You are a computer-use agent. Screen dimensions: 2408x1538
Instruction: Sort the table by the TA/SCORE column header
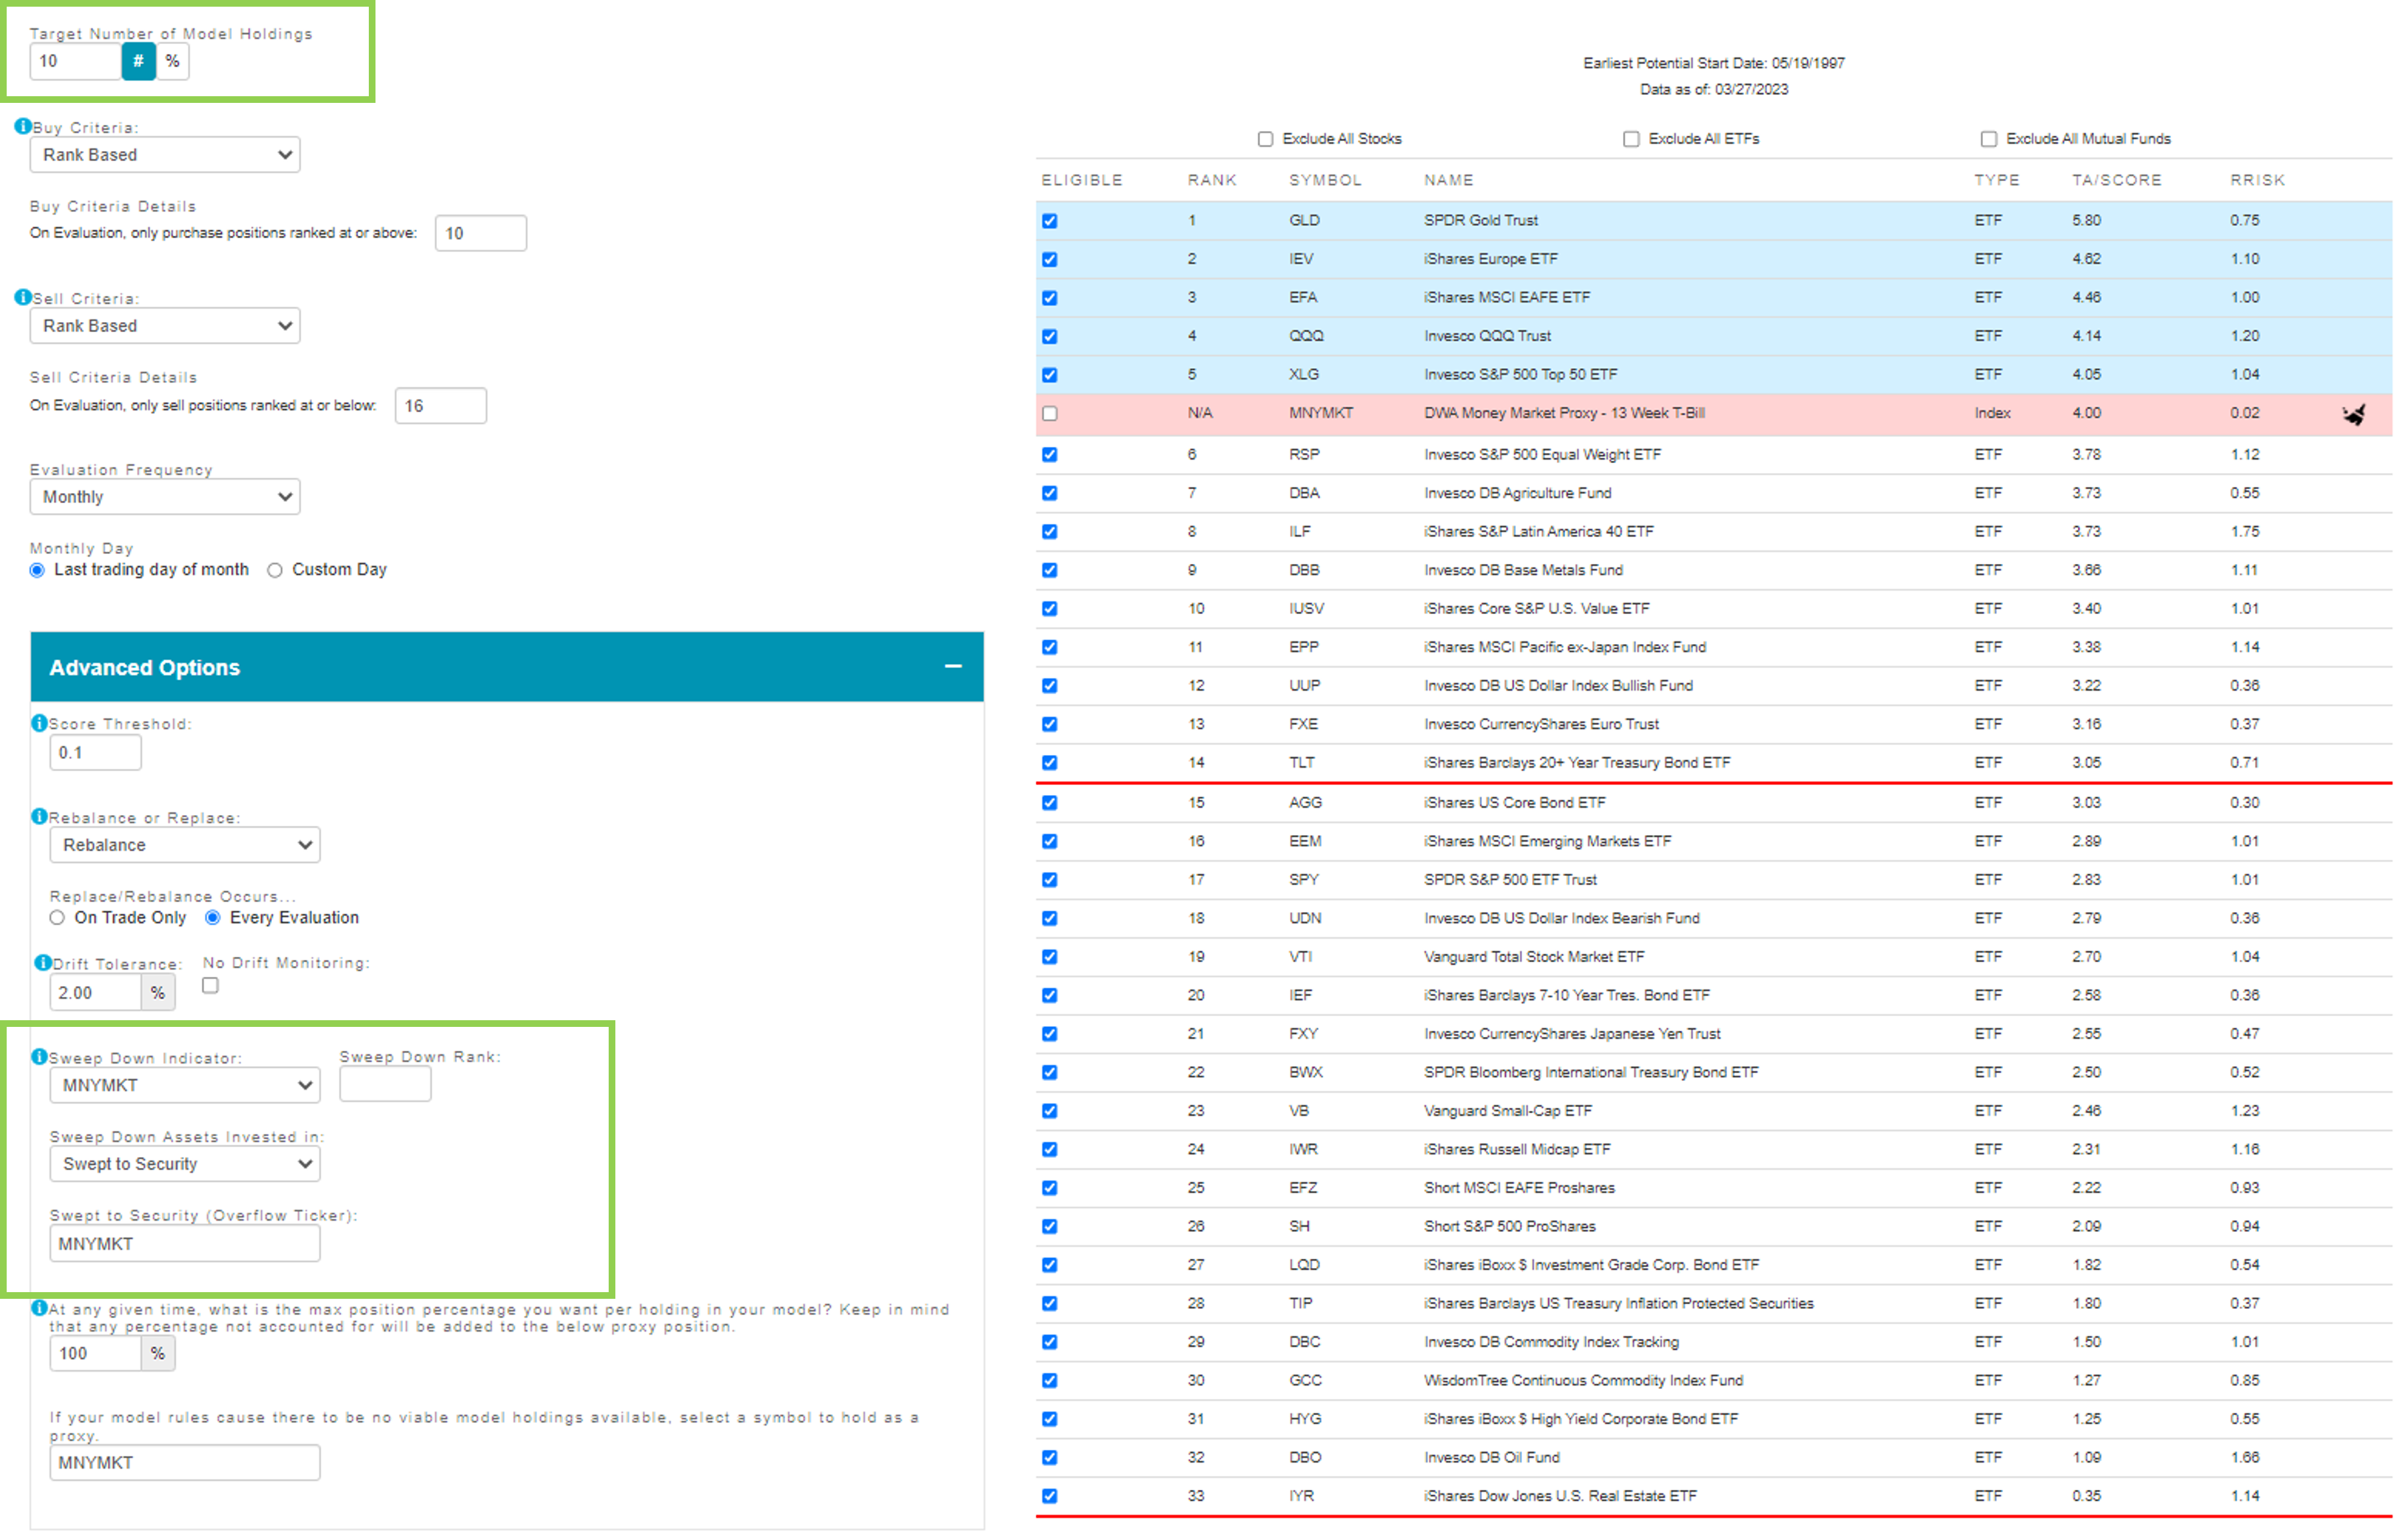click(x=2116, y=180)
